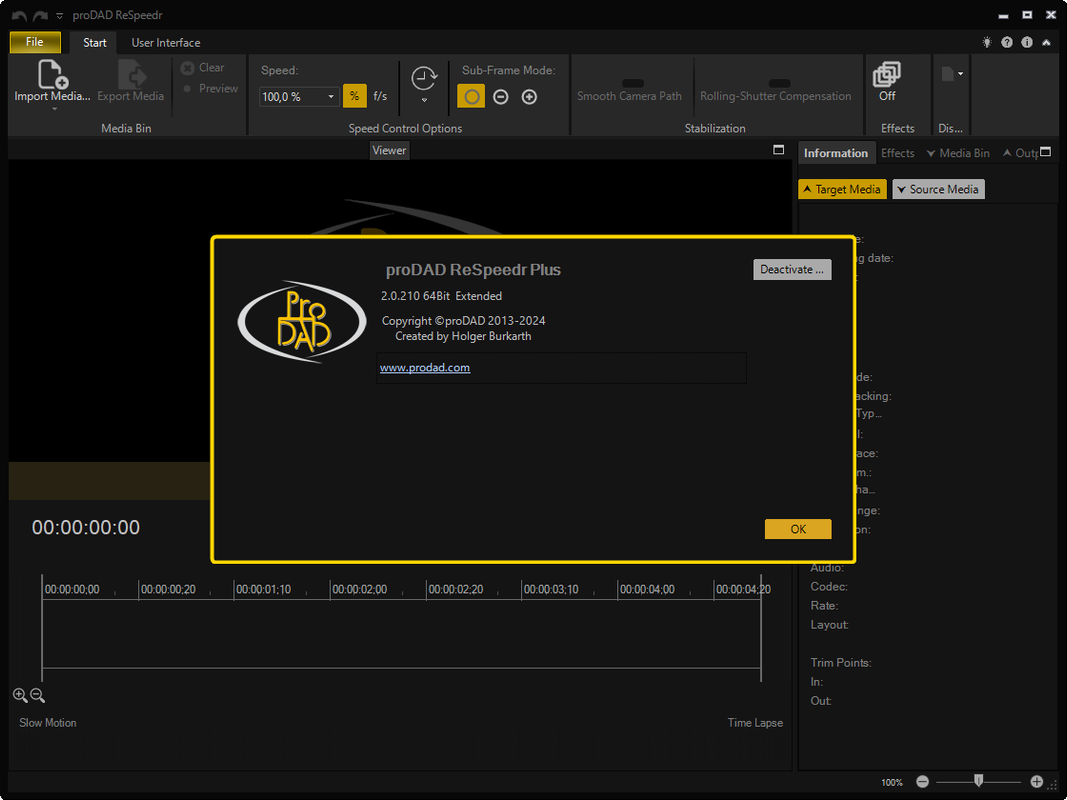Select the circle Sub-Frame Mode
Viewport: 1067px width, 800px height.
coord(471,97)
